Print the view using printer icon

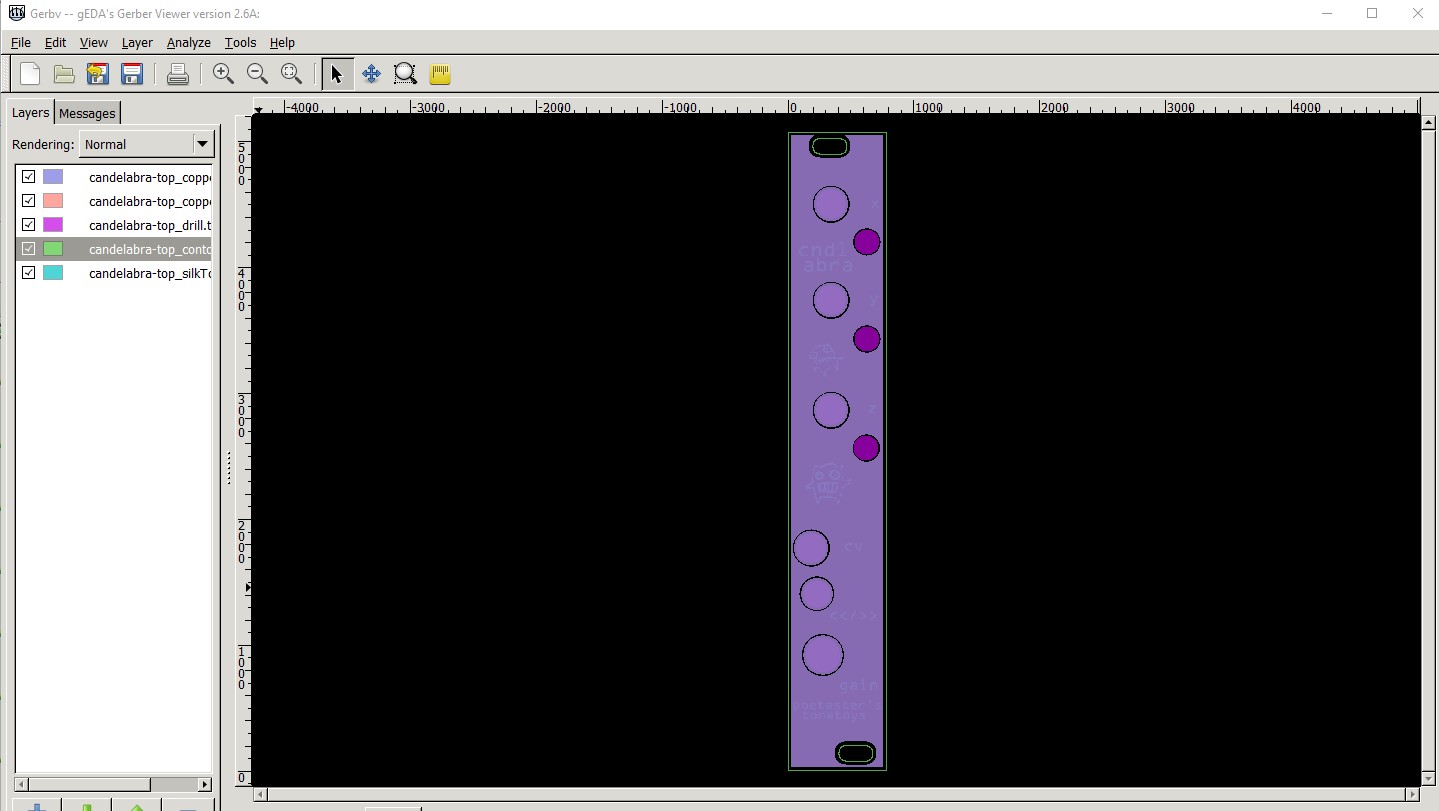tap(178, 74)
